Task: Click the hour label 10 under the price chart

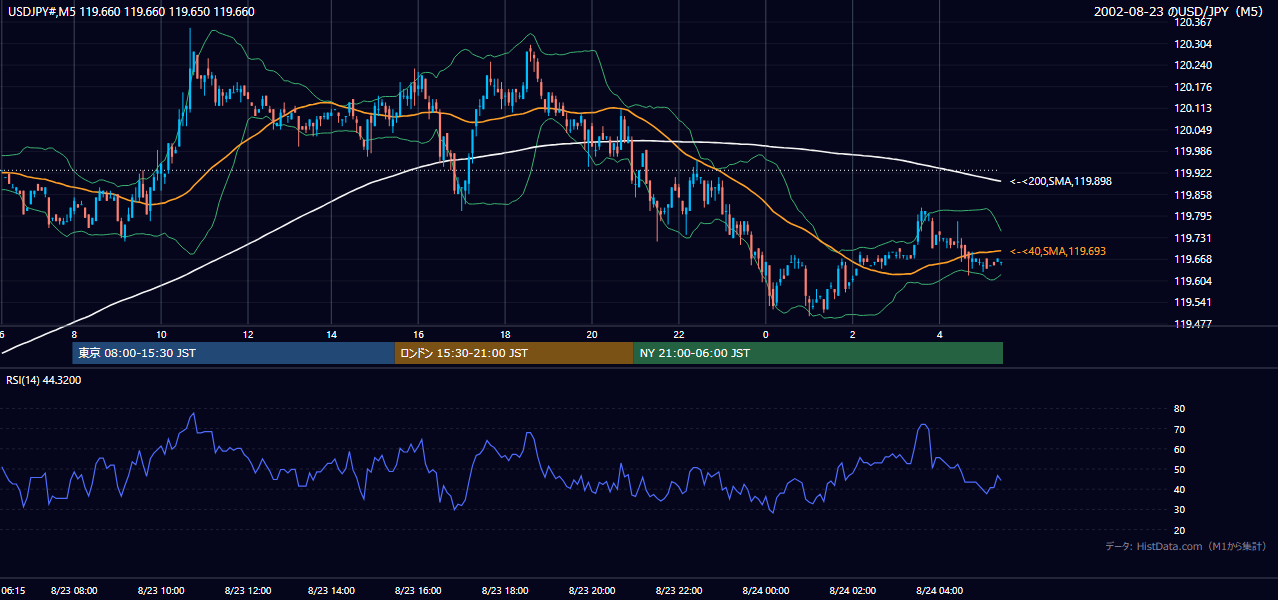Action: pos(161,334)
